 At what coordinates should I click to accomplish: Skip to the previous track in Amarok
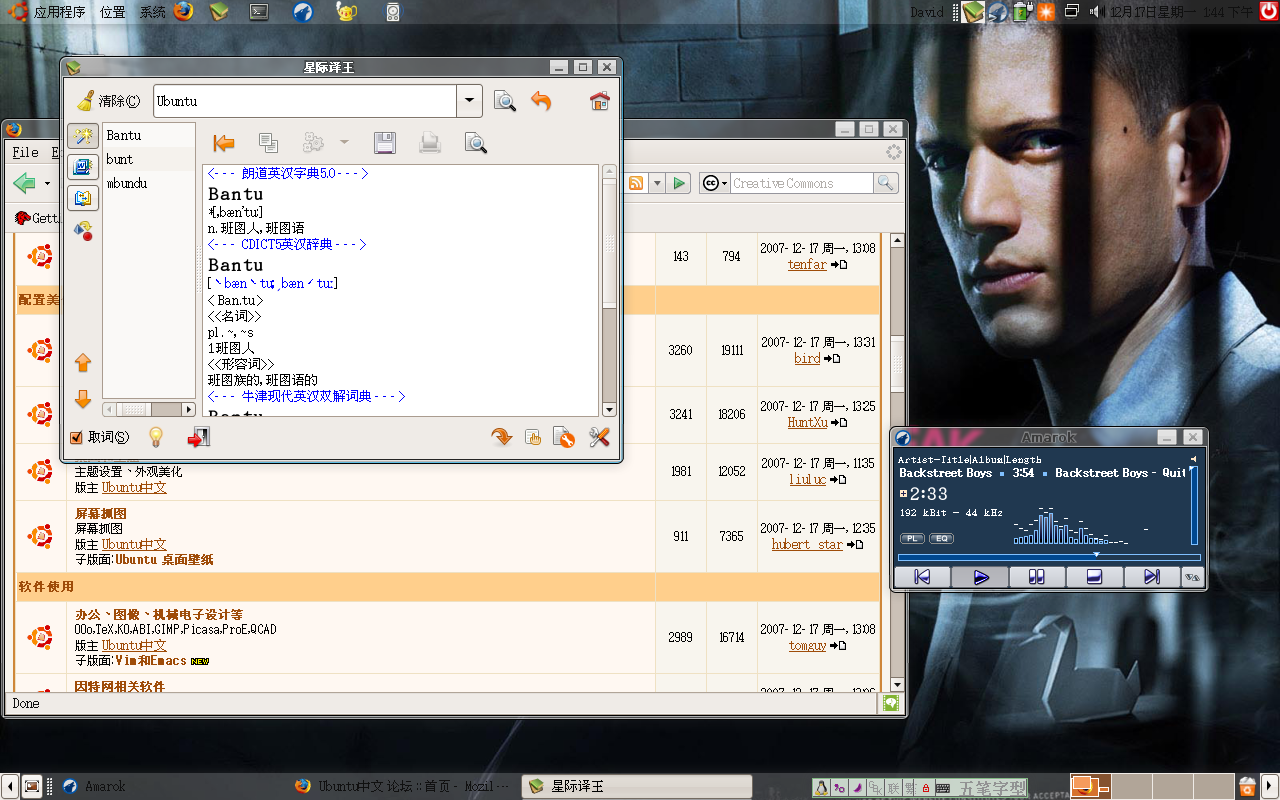tap(922, 577)
